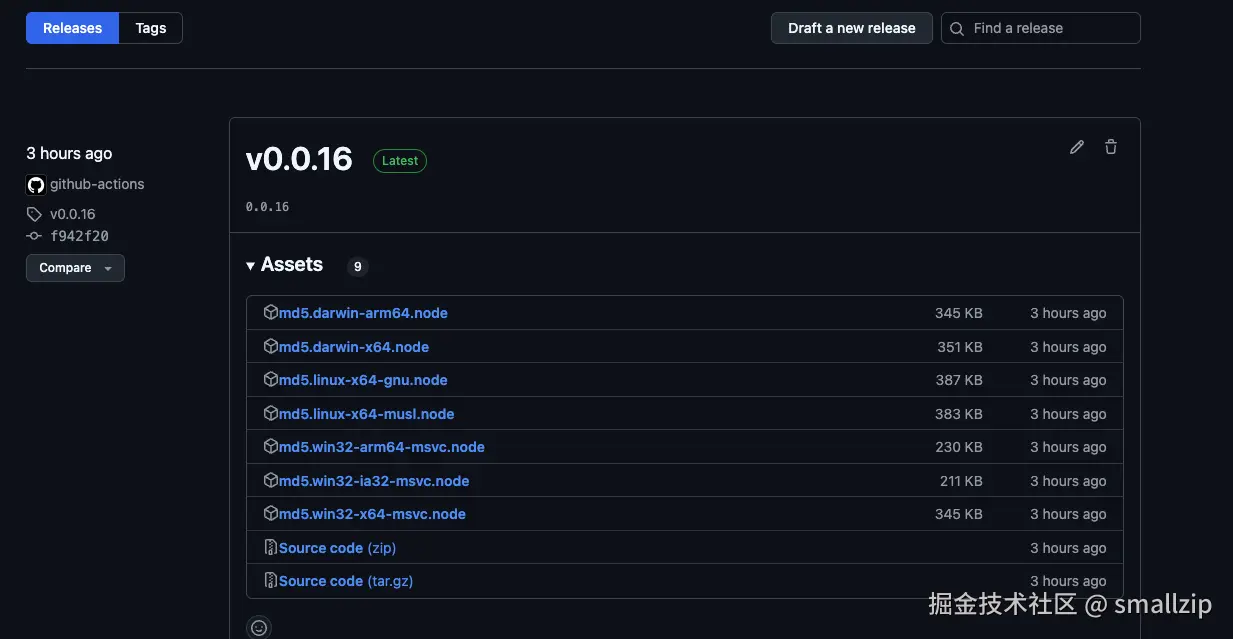Click the smiley add reaction icon
The image size is (1233, 639).
(x=259, y=628)
